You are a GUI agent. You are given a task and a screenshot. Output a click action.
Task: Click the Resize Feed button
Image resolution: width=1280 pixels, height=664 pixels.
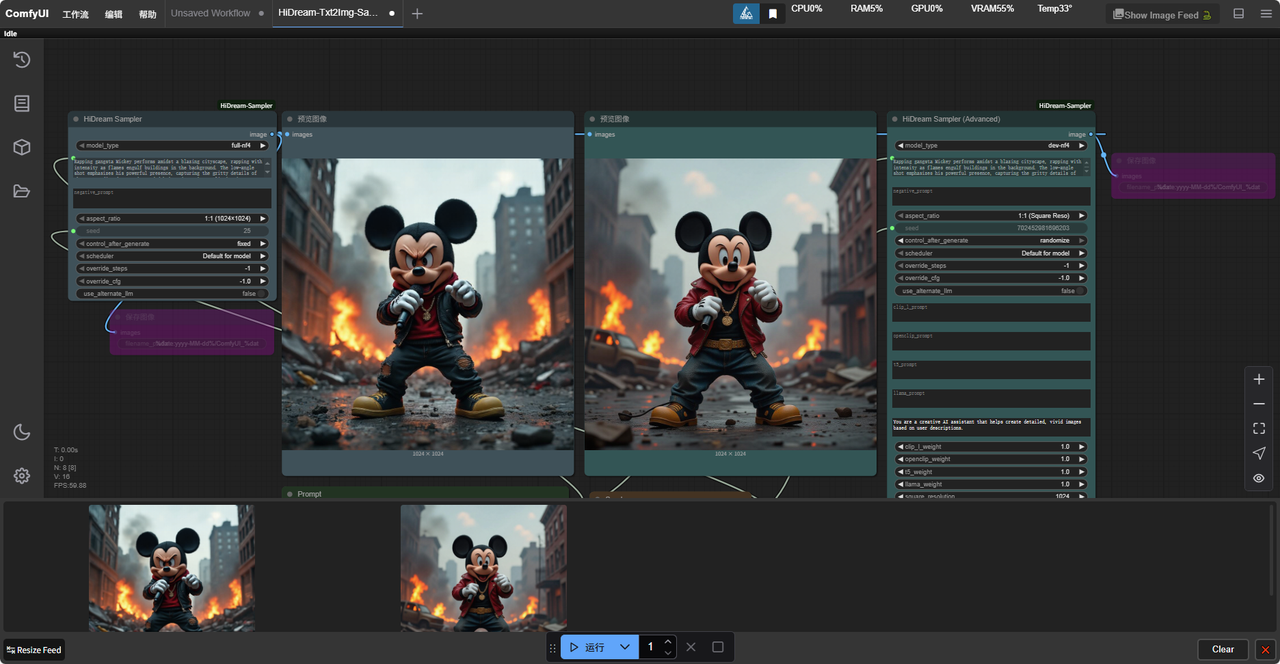[34, 650]
